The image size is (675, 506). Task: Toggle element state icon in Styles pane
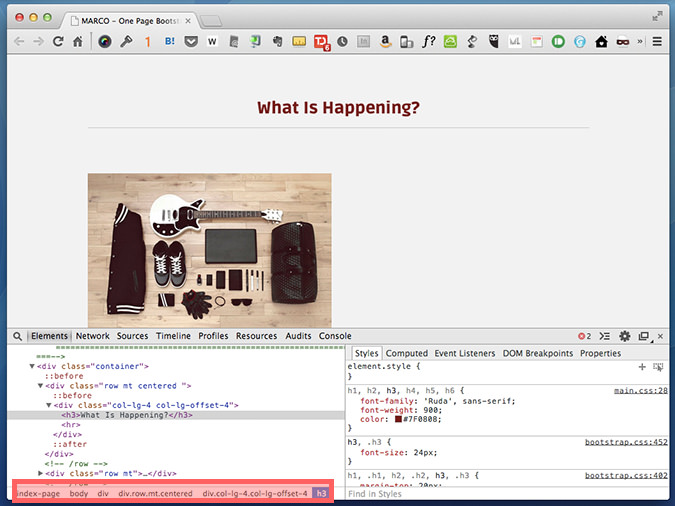[x=658, y=367]
